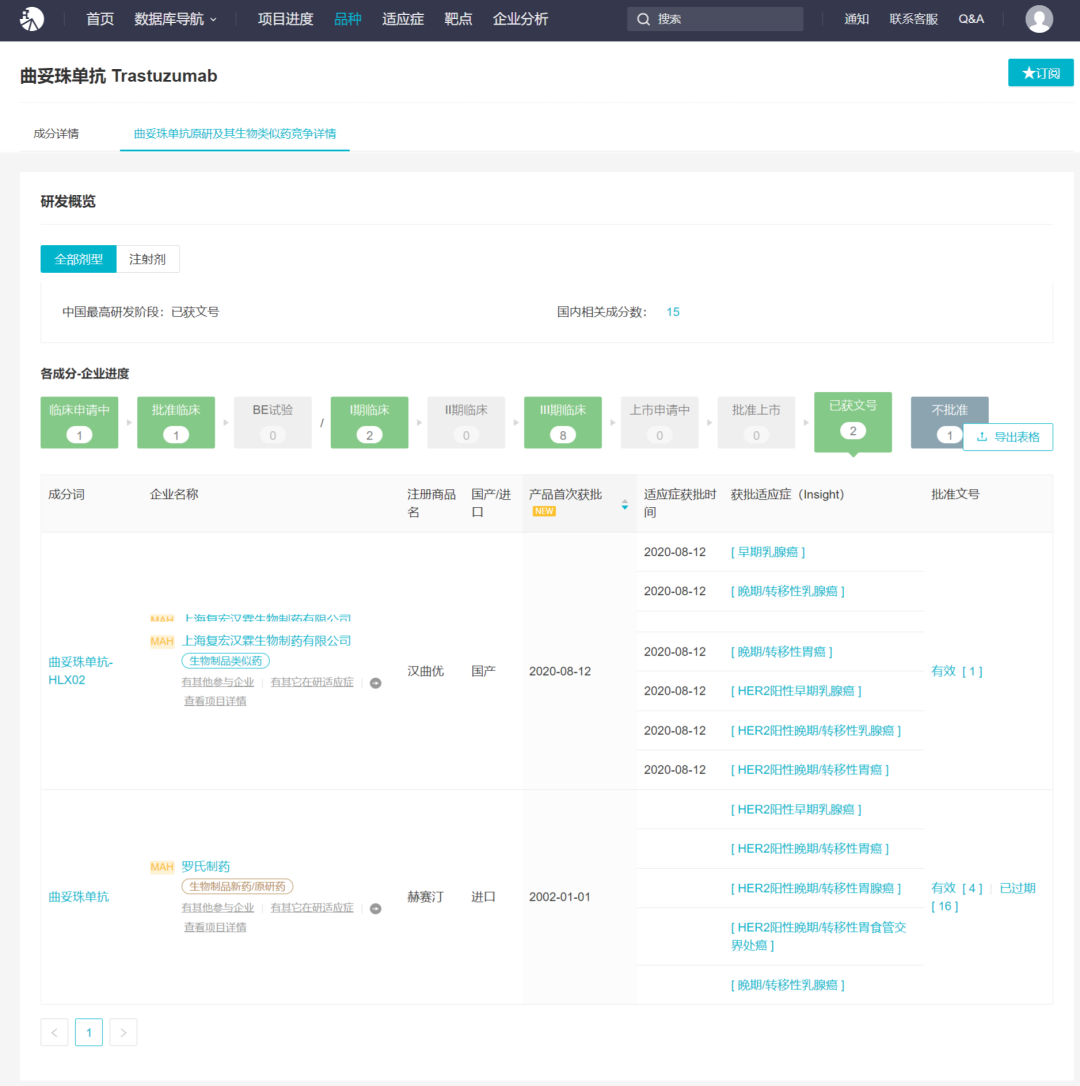The width and height of the screenshot is (1080, 1086).
Task: Open the [ 早期乳腺癌 ] indication
Action: coord(768,553)
